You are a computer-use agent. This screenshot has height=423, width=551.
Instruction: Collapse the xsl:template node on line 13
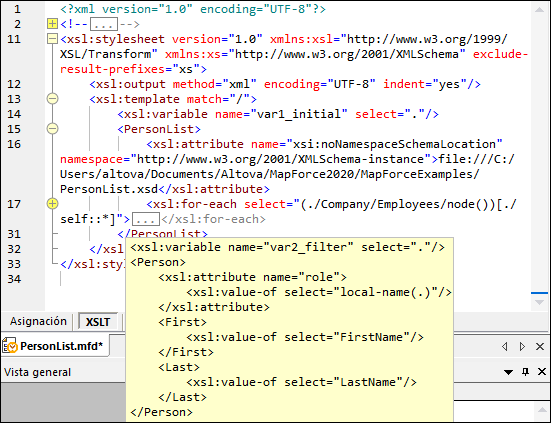52,99
